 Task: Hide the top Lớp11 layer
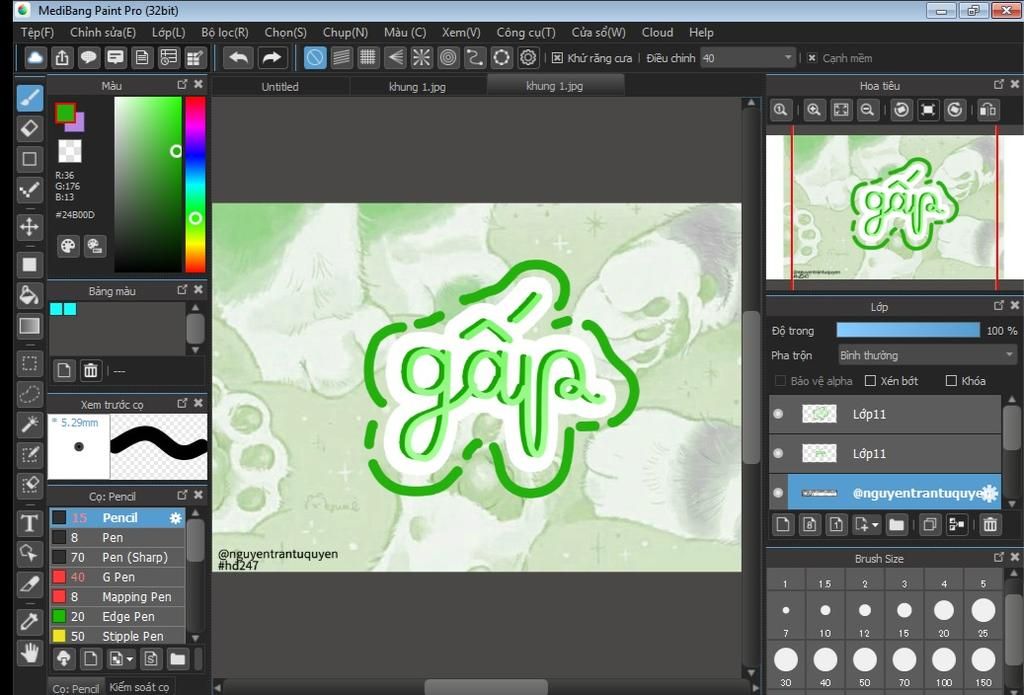pyautogui.click(x=778, y=413)
